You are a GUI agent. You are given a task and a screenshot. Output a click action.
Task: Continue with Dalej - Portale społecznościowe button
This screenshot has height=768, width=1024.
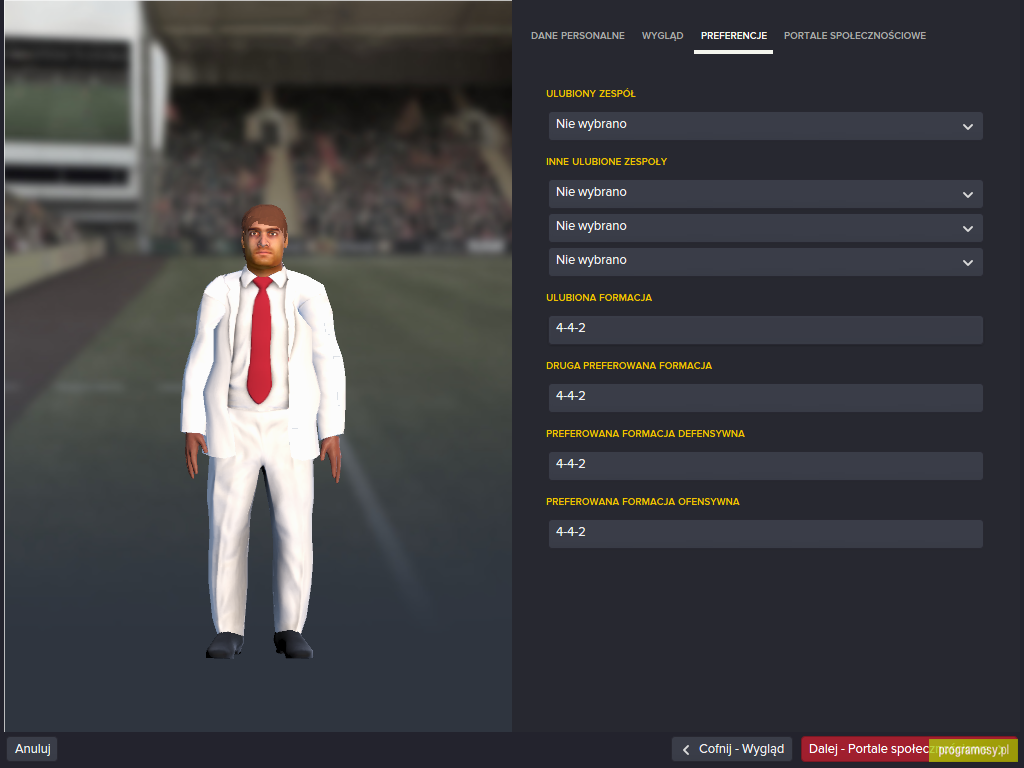908,749
